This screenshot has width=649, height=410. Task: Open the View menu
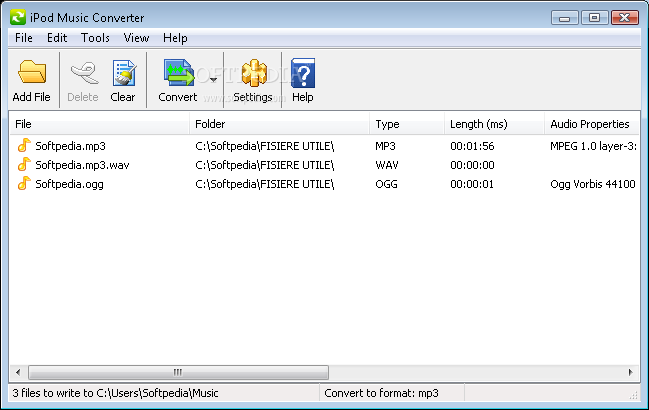pos(136,38)
